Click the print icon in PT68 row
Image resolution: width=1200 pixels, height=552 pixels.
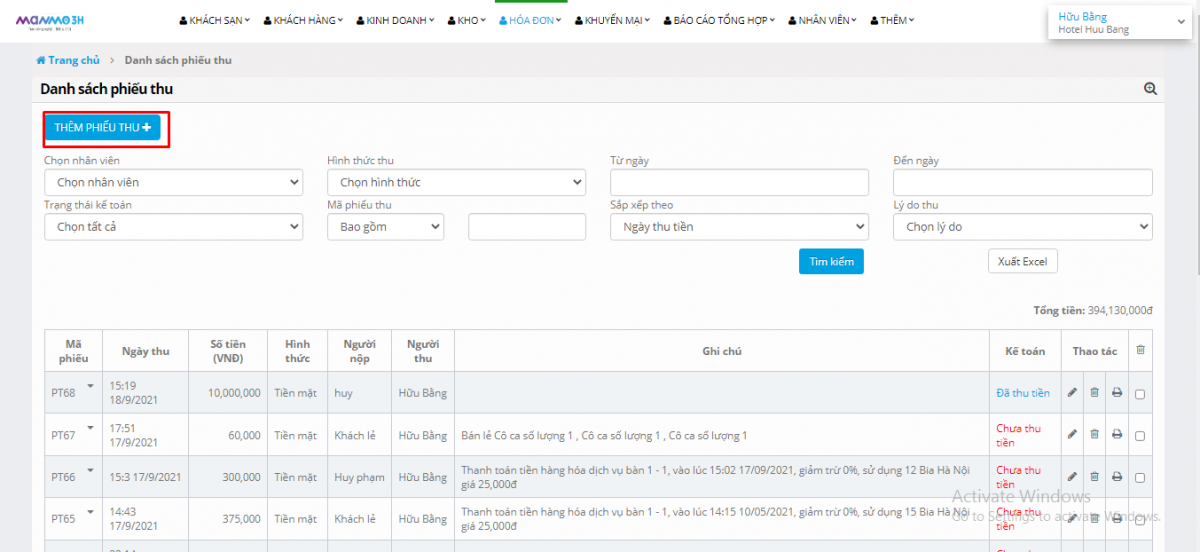coord(1117,393)
